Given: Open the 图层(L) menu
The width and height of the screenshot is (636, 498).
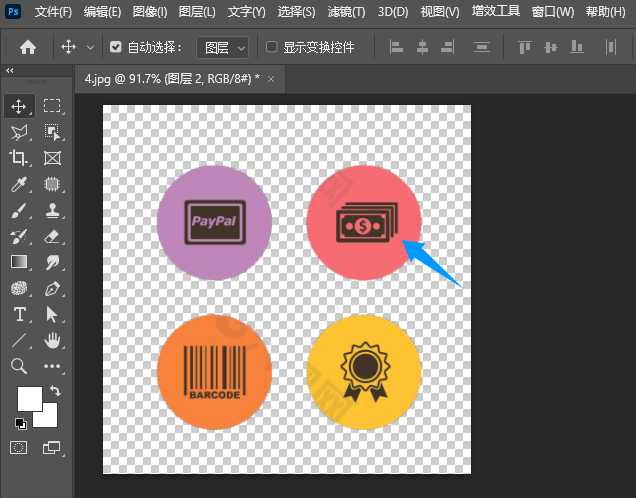Looking at the screenshot, I should 197,12.
